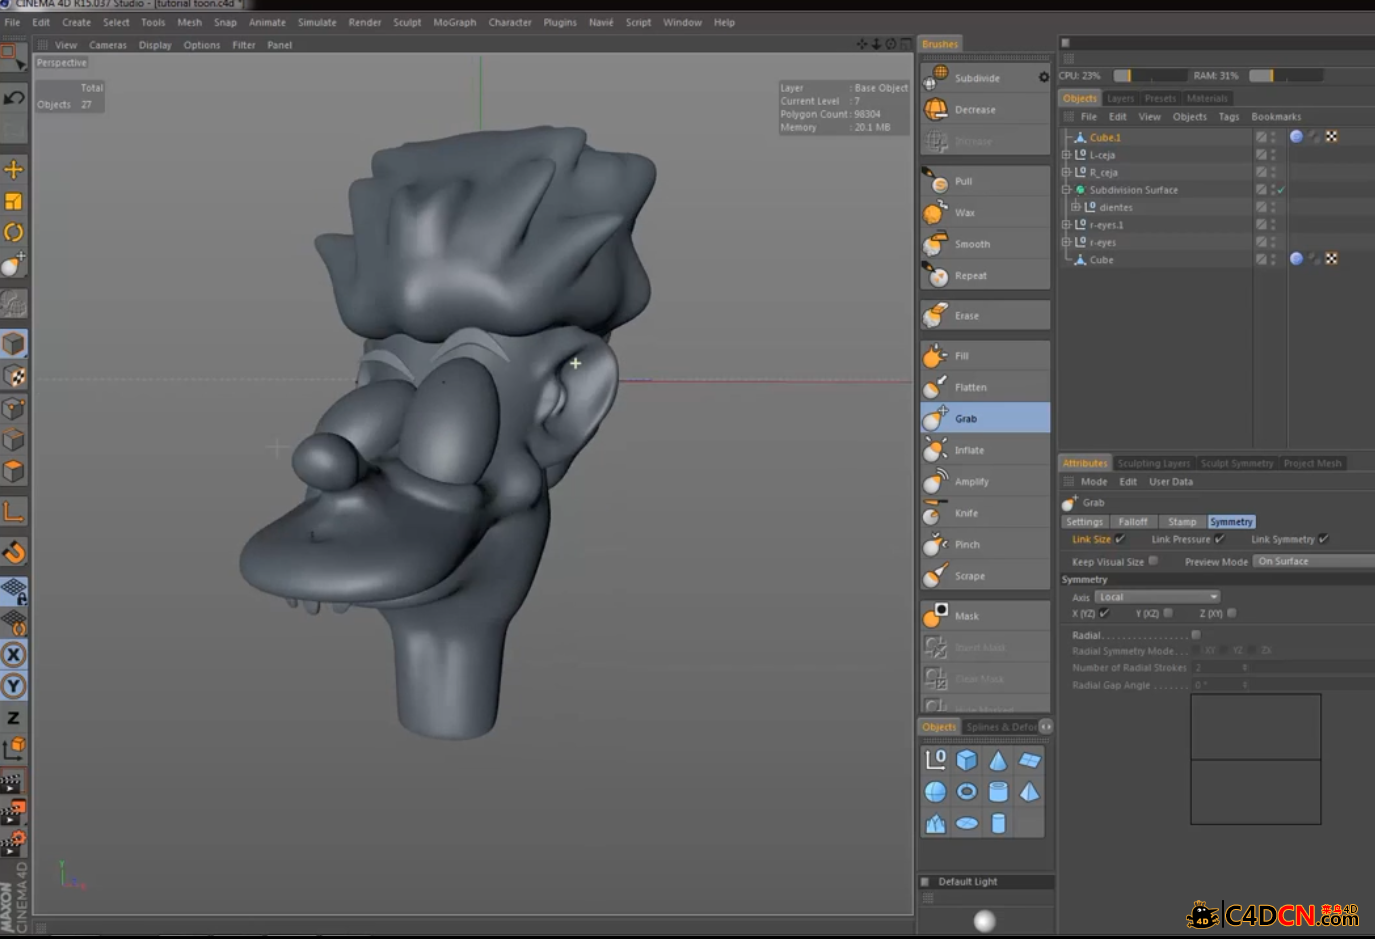
Task: Click the Undo arrow in left toolbar
Action: coord(14,97)
